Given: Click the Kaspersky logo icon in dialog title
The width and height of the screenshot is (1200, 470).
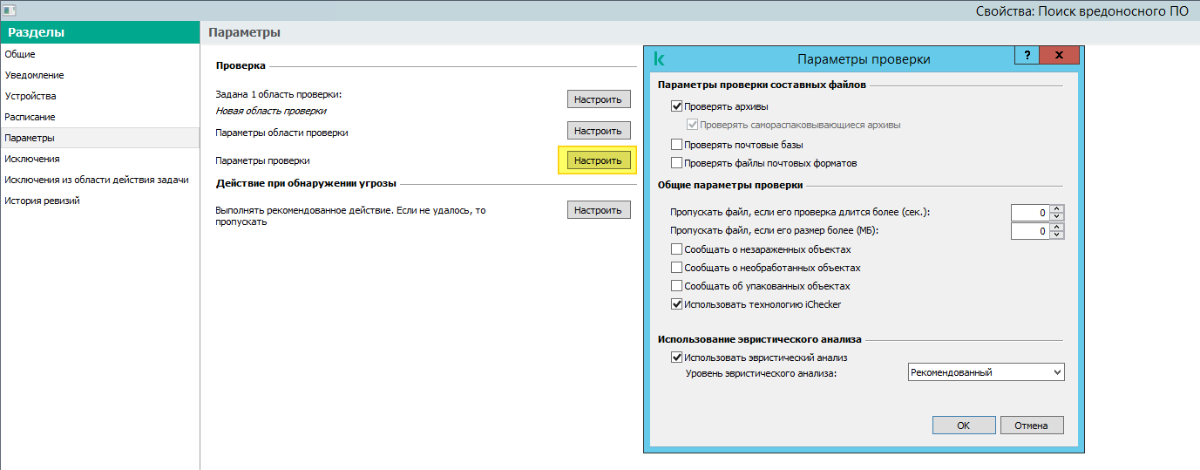Looking at the screenshot, I should click(660, 58).
